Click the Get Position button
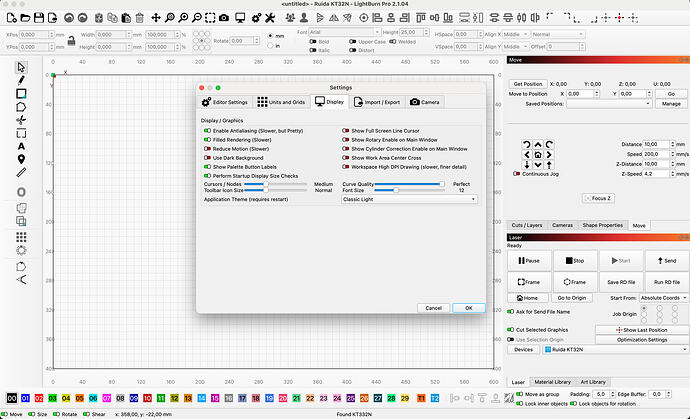This screenshot has height=419, width=690. click(x=528, y=84)
